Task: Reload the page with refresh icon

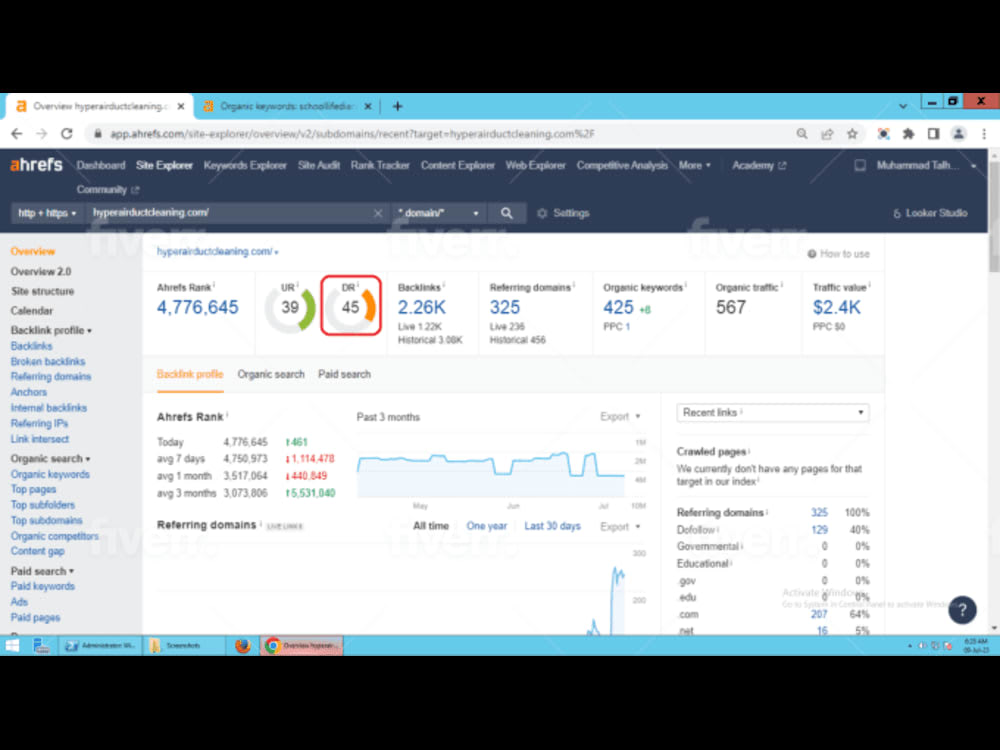Action: [67, 134]
